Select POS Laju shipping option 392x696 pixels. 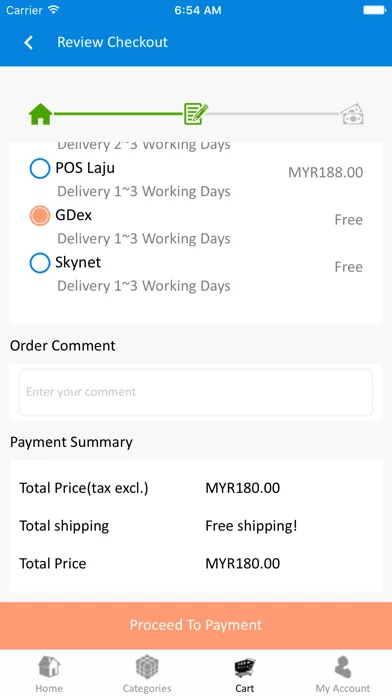40,169
